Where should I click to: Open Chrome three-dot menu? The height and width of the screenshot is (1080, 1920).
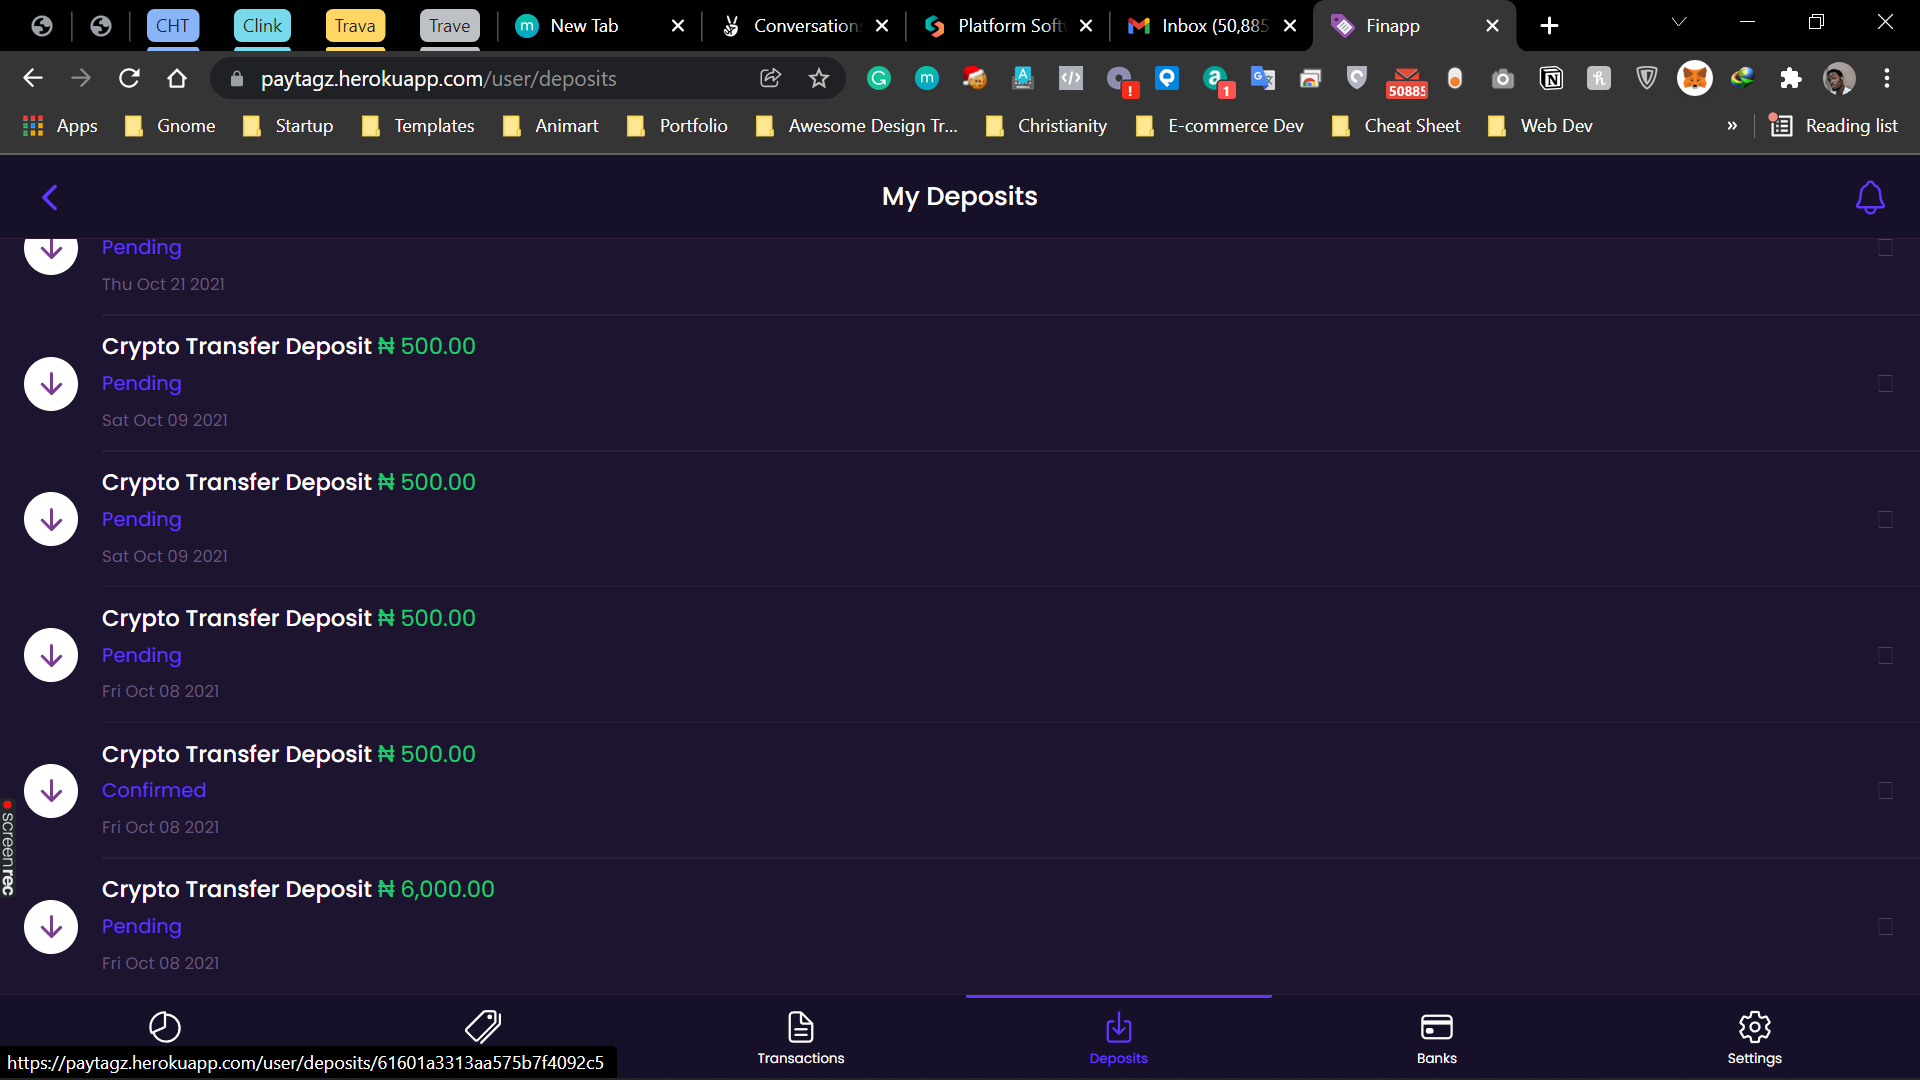(x=1887, y=78)
